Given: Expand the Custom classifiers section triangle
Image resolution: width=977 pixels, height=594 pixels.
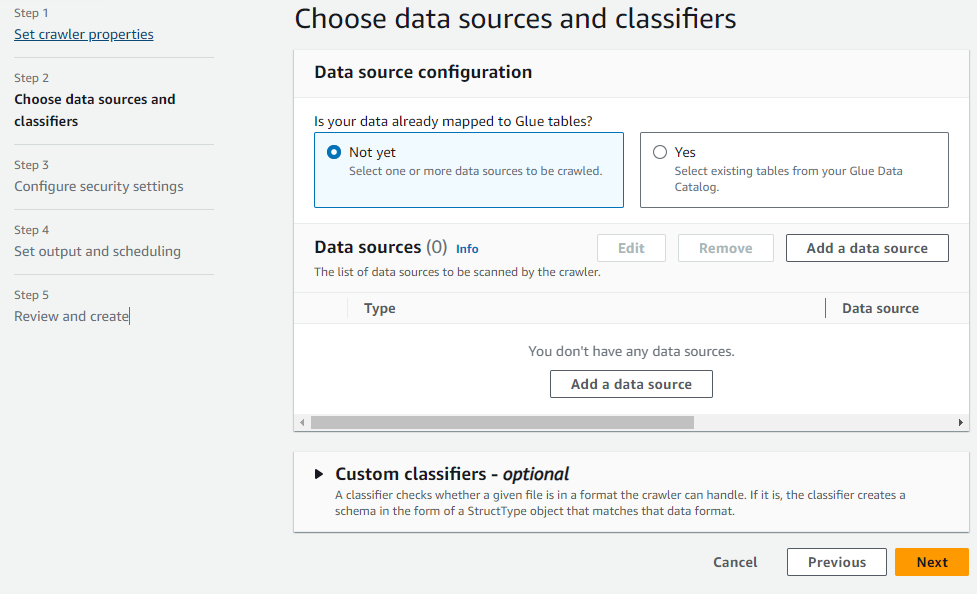Looking at the screenshot, I should [x=319, y=474].
